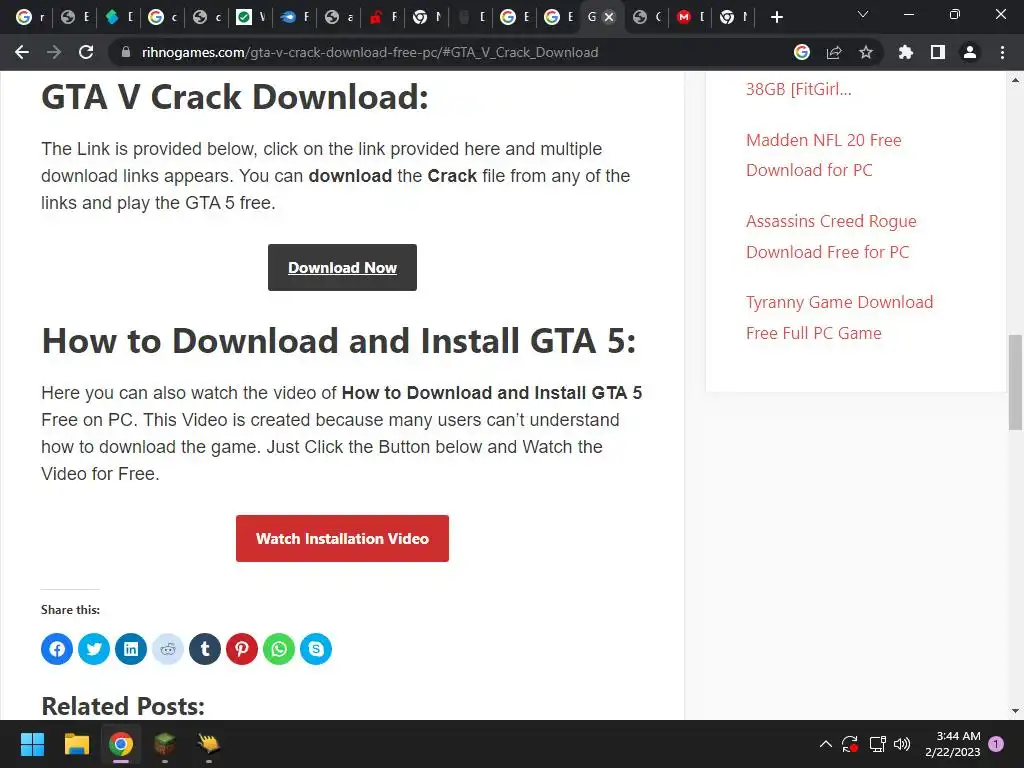Open the notification badge
The image size is (1024, 768).
(x=996, y=743)
